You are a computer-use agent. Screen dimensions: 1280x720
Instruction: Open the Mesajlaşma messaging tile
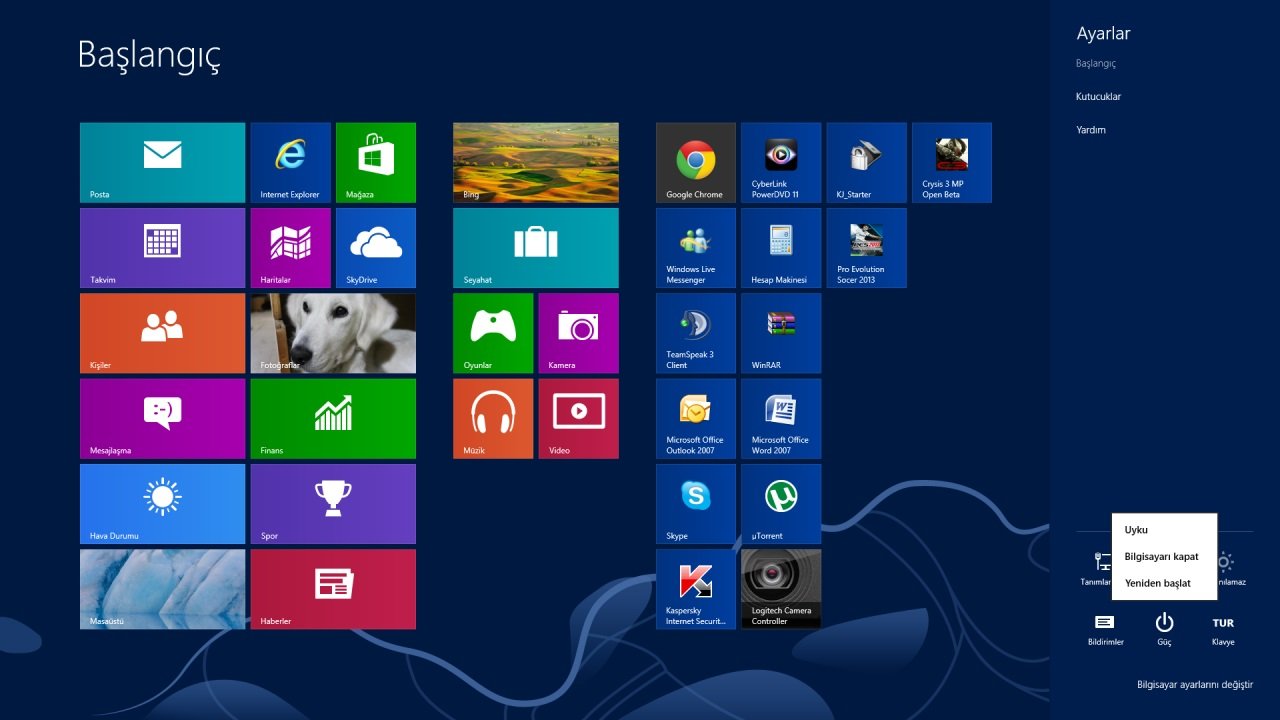point(162,419)
